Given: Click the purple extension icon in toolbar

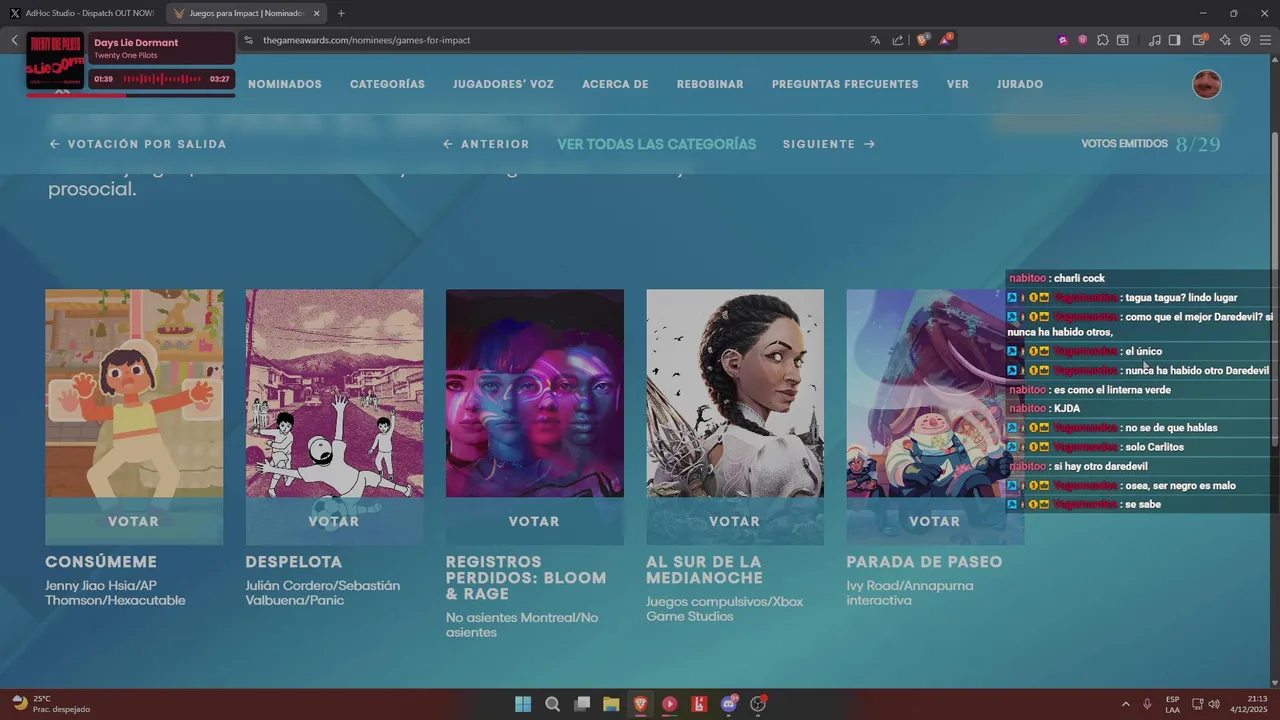Looking at the screenshot, I should coord(1063,40).
